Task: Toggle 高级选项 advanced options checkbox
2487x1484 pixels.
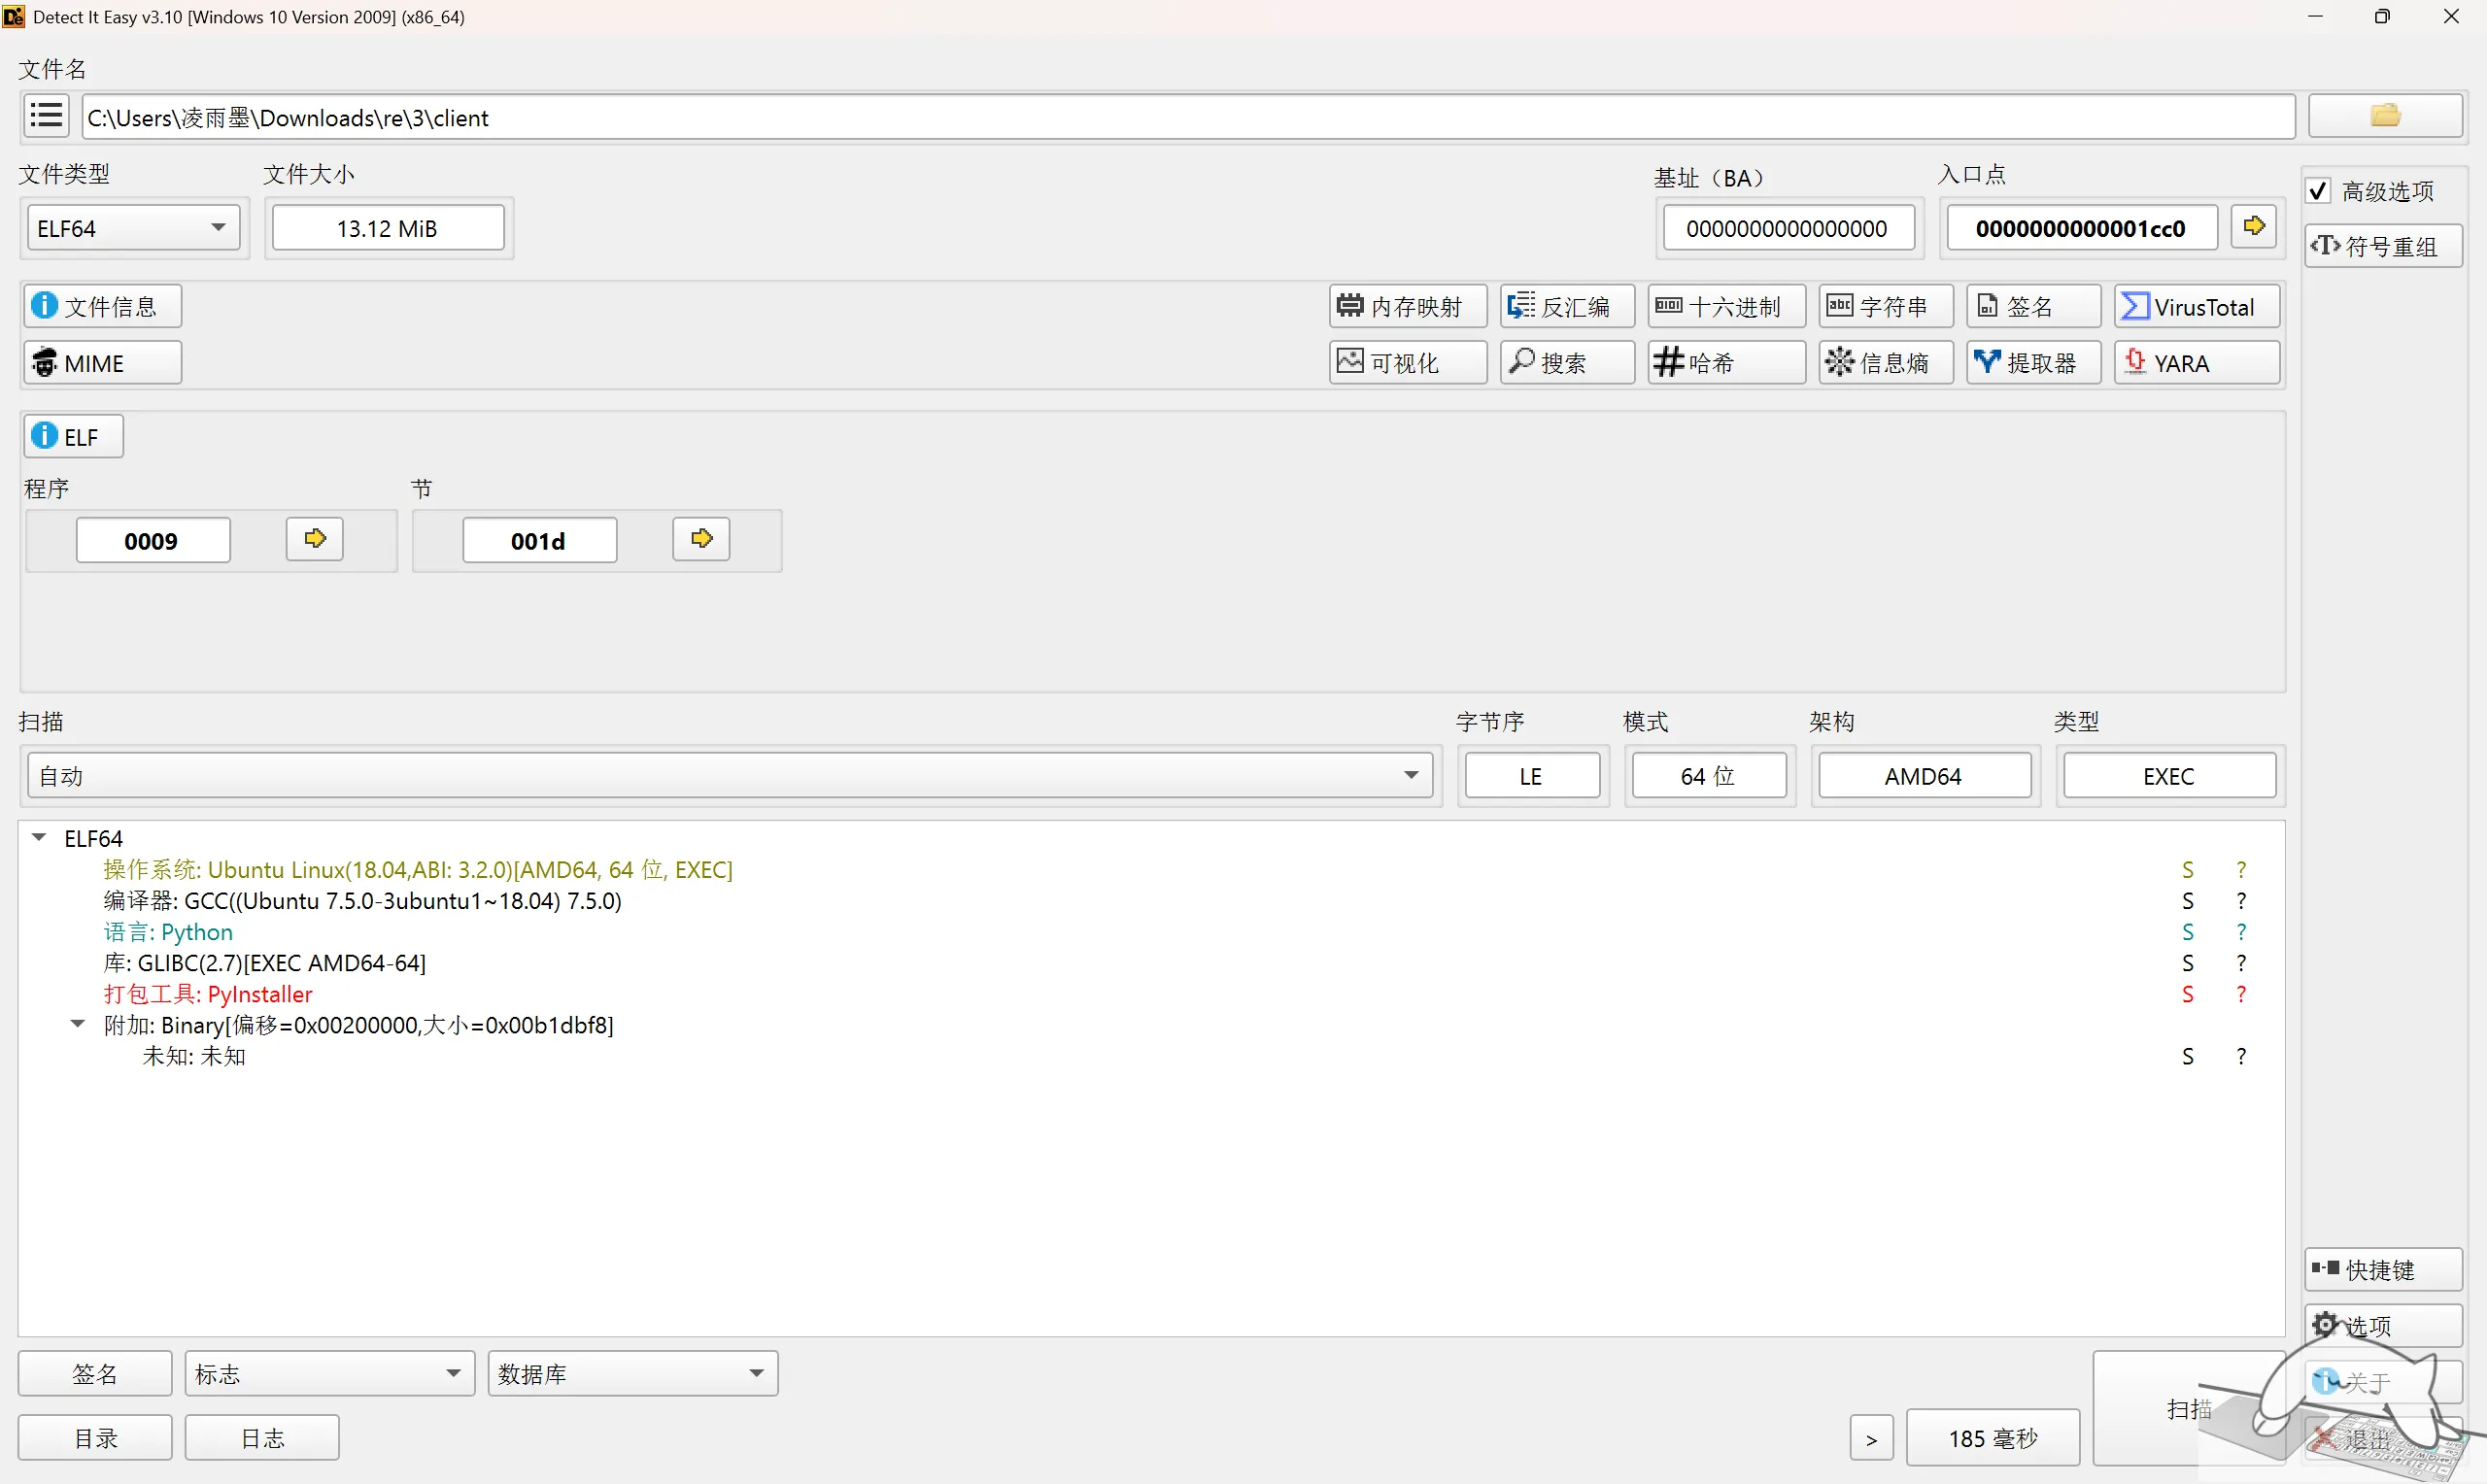Action: click(x=2319, y=190)
